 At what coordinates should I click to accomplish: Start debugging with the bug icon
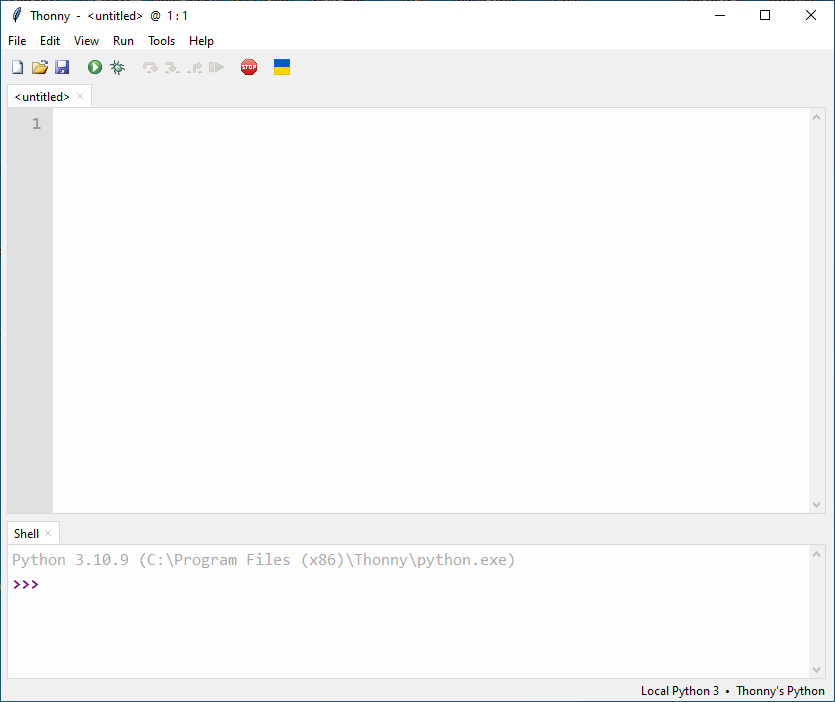pos(117,67)
